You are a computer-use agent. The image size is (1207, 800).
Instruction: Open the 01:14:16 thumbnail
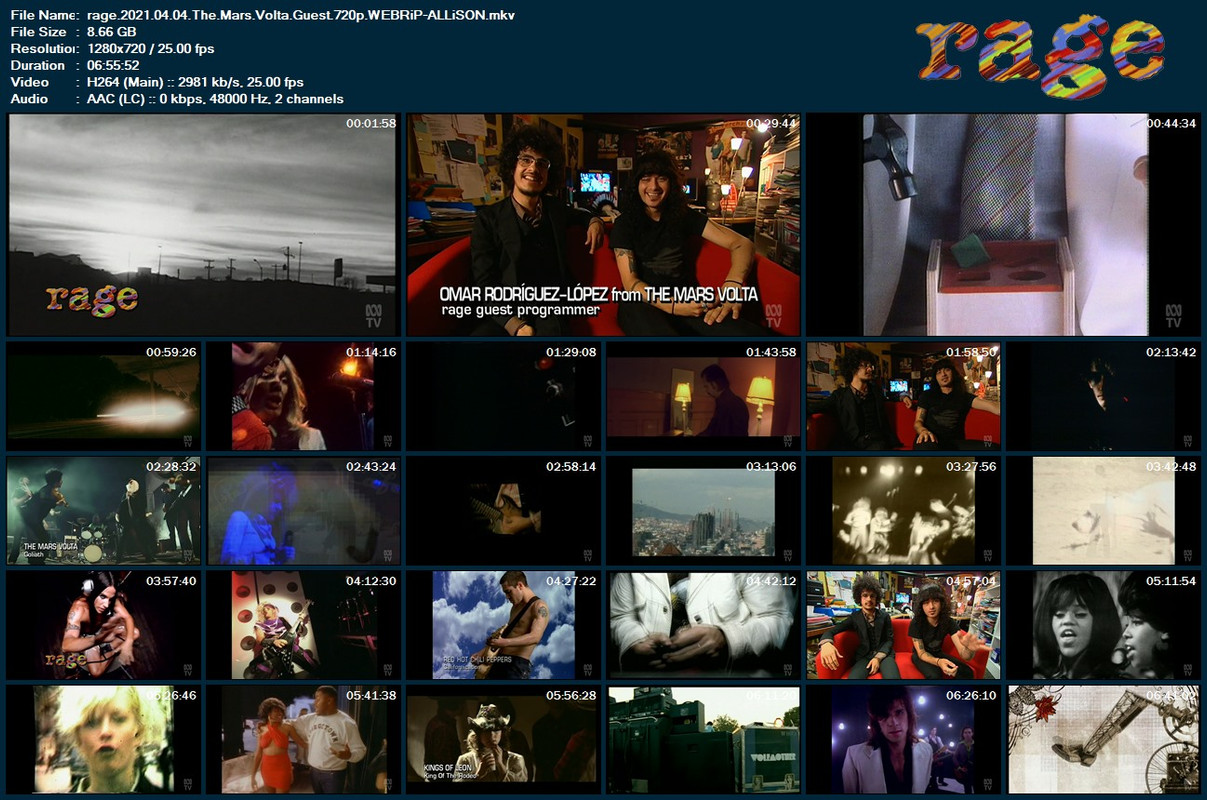click(303, 396)
